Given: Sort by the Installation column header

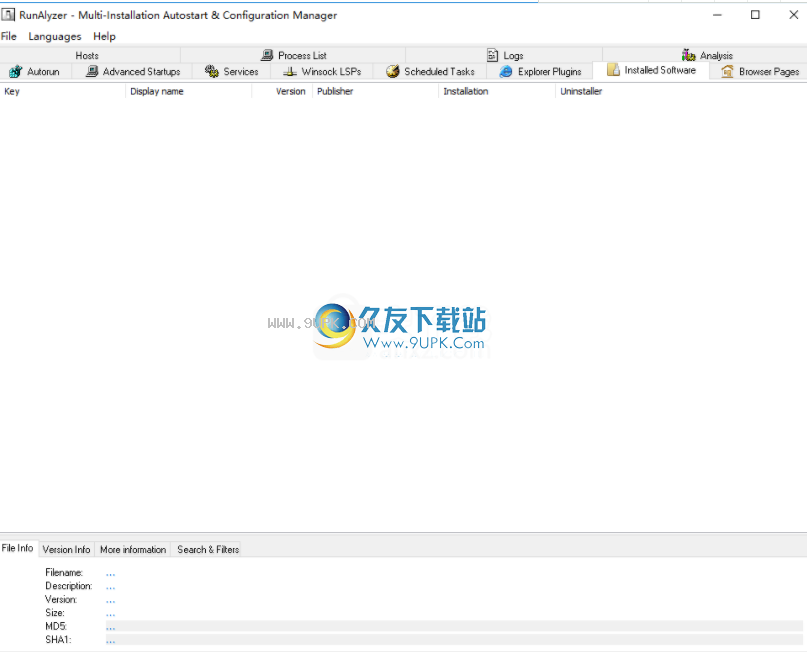Looking at the screenshot, I should [x=497, y=91].
